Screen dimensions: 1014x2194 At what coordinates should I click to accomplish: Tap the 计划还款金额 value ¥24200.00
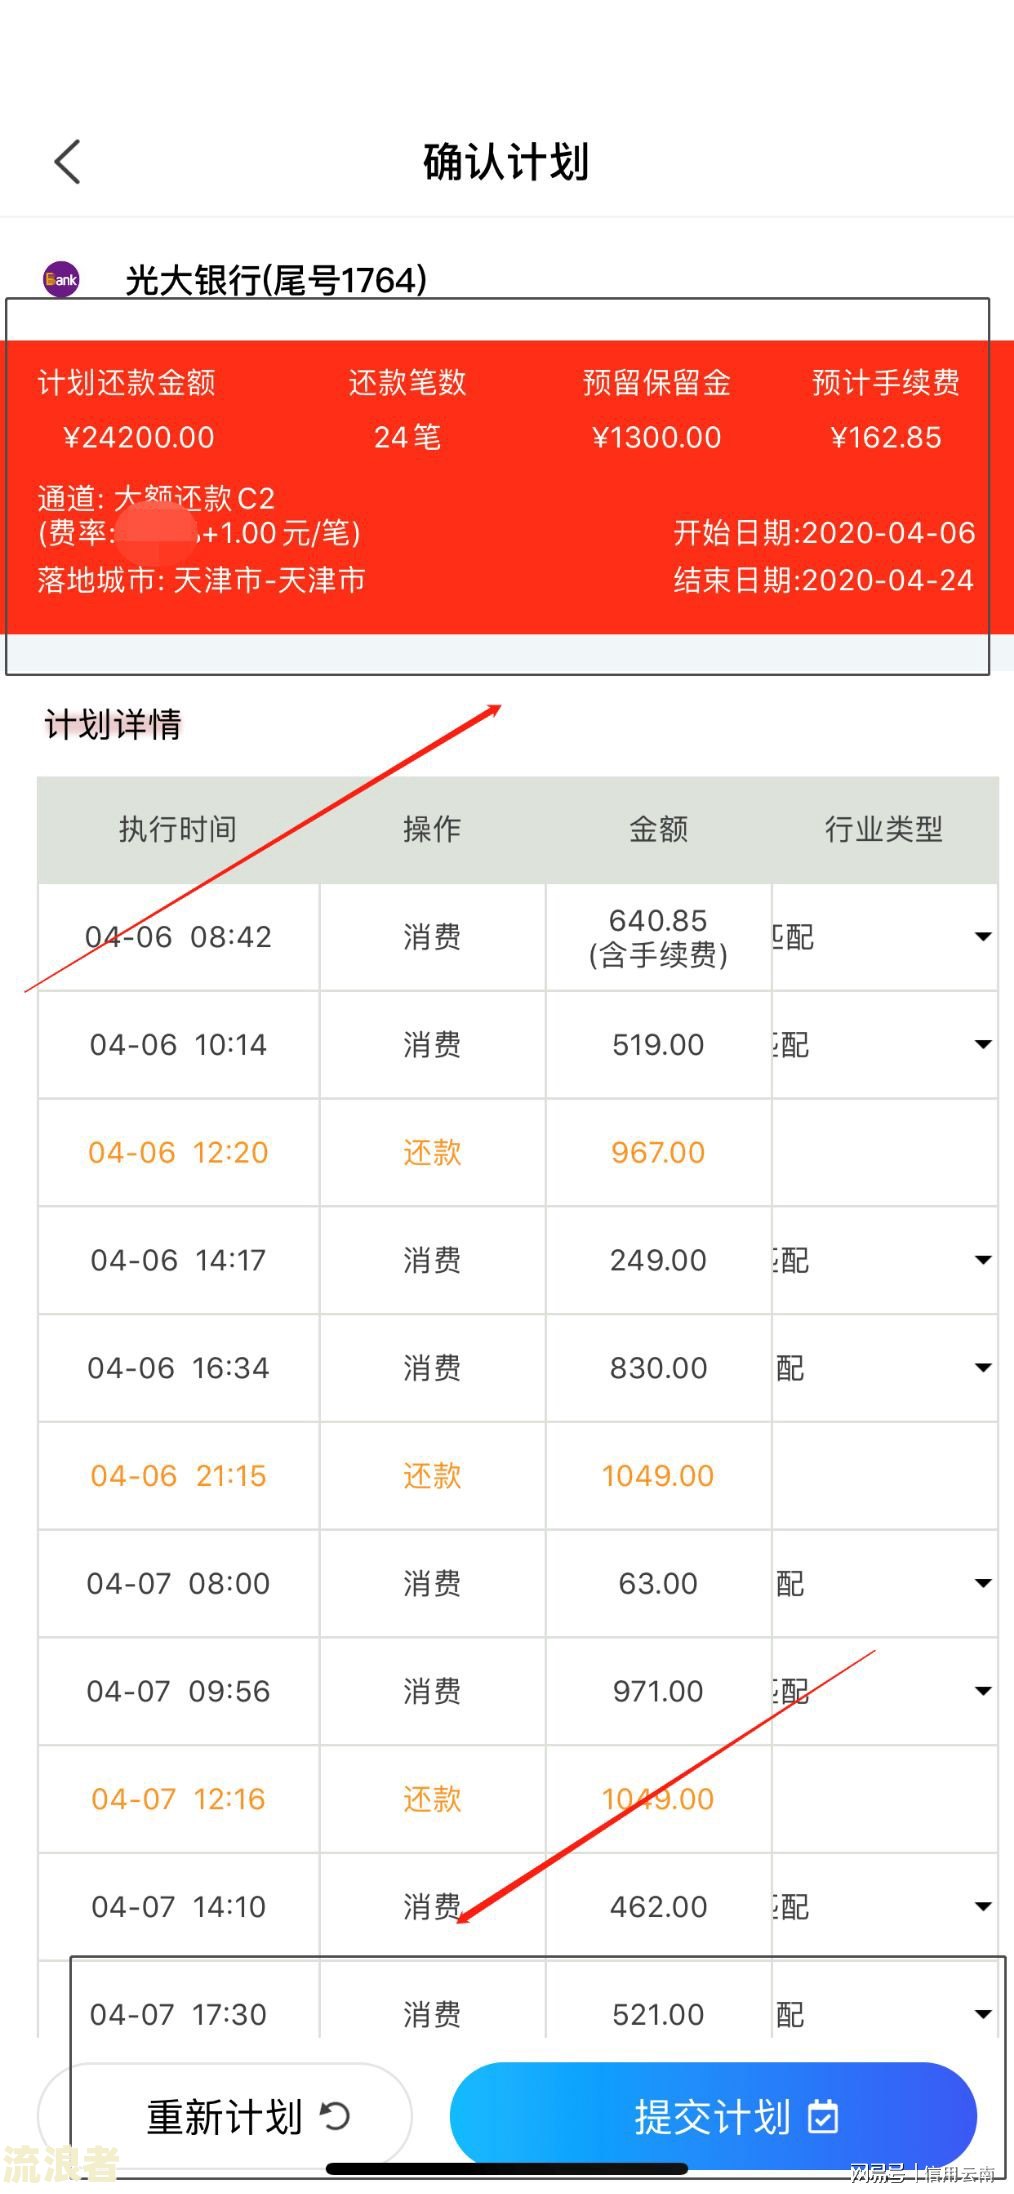point(139,437)
